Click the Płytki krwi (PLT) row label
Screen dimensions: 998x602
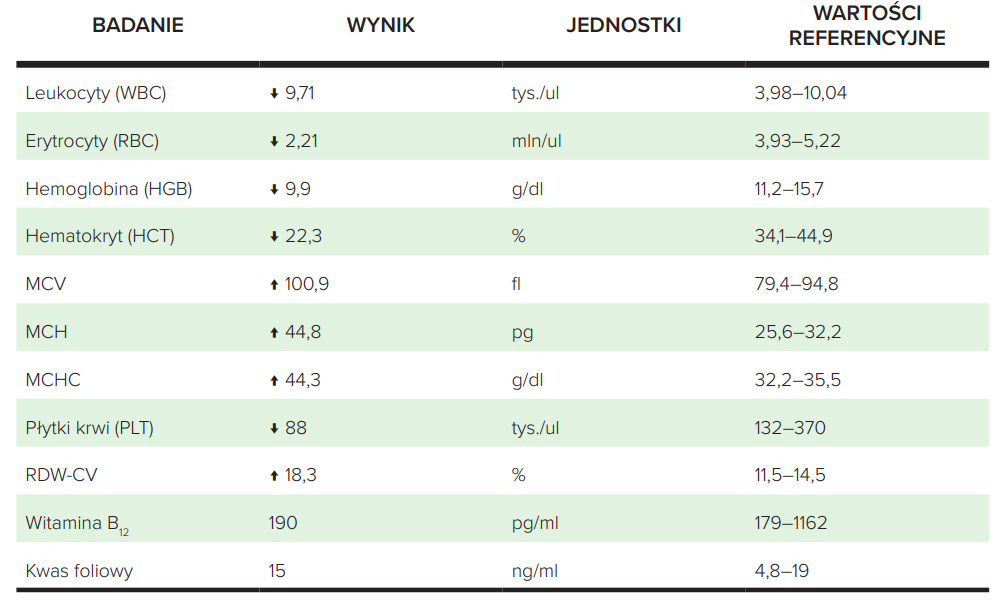(90, 428)
